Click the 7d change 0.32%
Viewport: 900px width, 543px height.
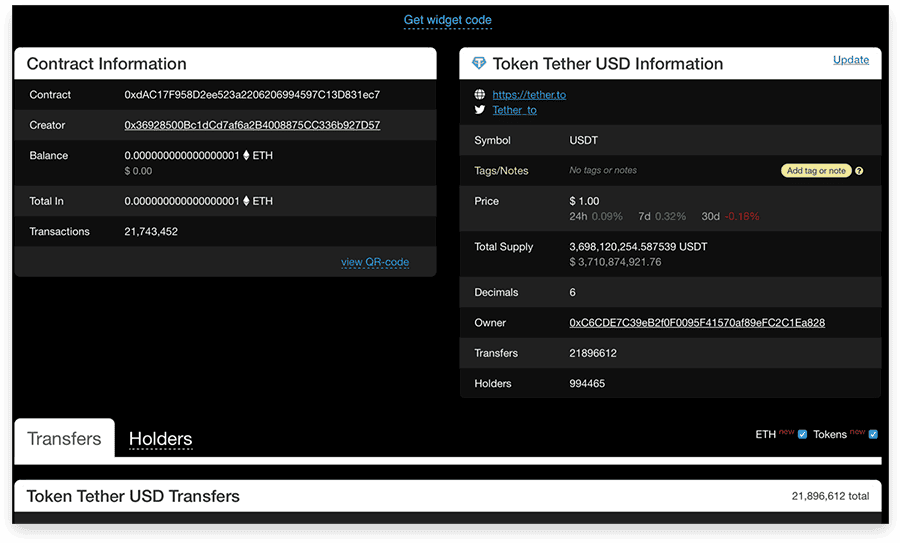[670, 216]
